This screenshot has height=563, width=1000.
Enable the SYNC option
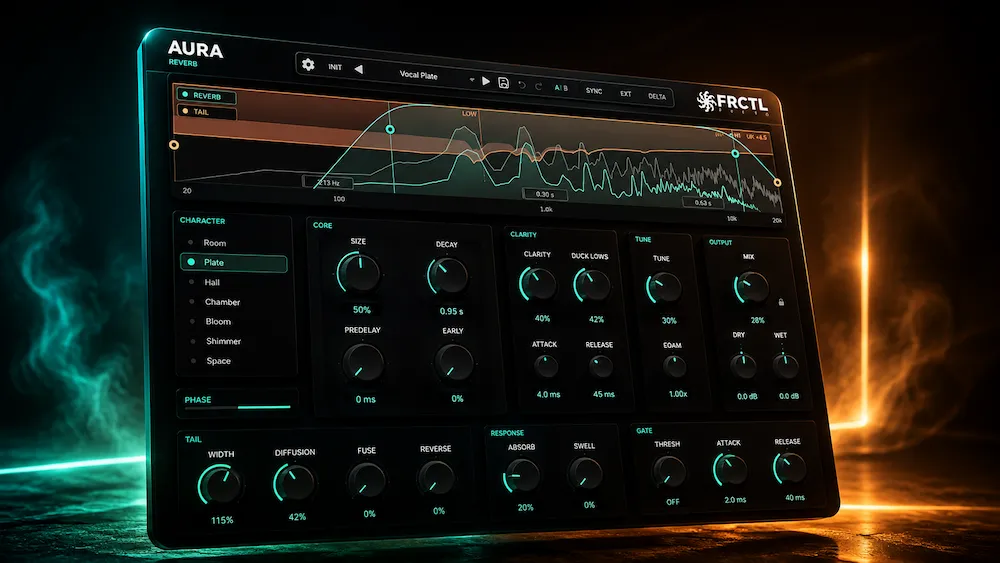[594, 91]
